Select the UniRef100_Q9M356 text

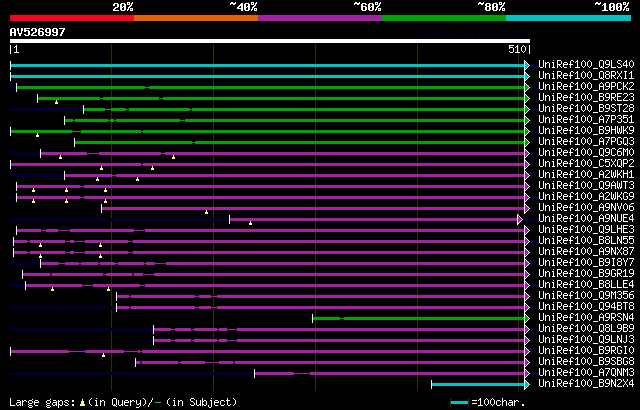click(586, 296)
